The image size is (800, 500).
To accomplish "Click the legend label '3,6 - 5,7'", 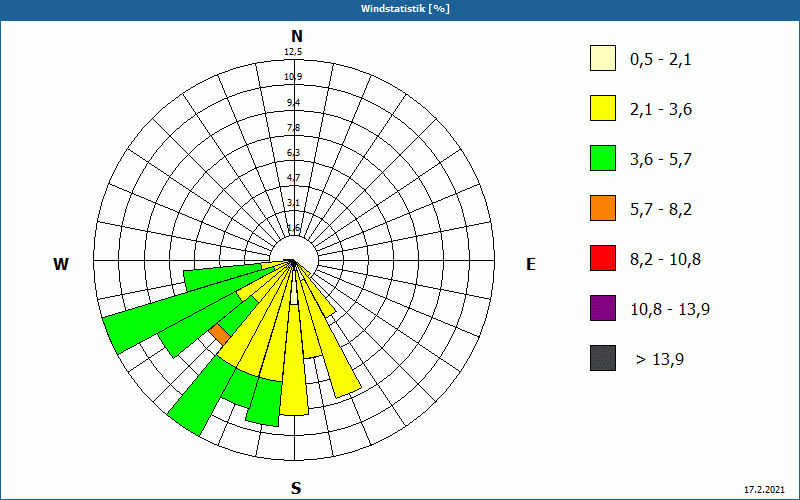I will tap(661, 160).
